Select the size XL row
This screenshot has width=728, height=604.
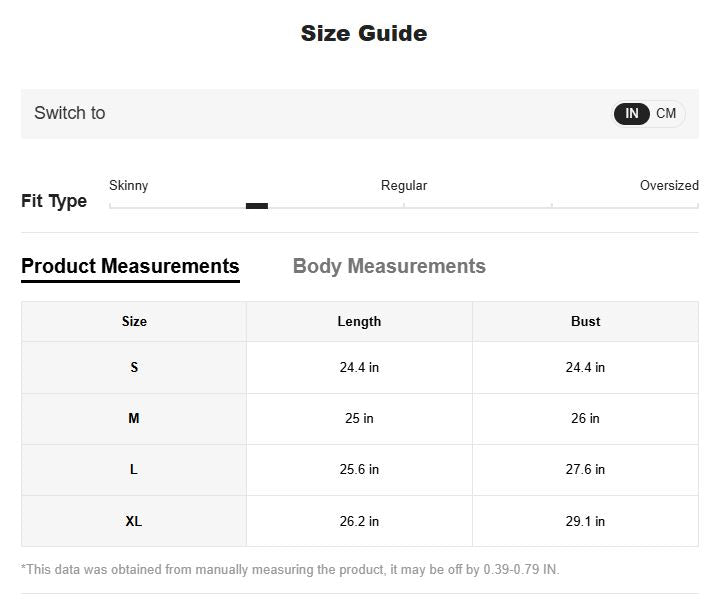pyautogui.click(x=134, y=521)
